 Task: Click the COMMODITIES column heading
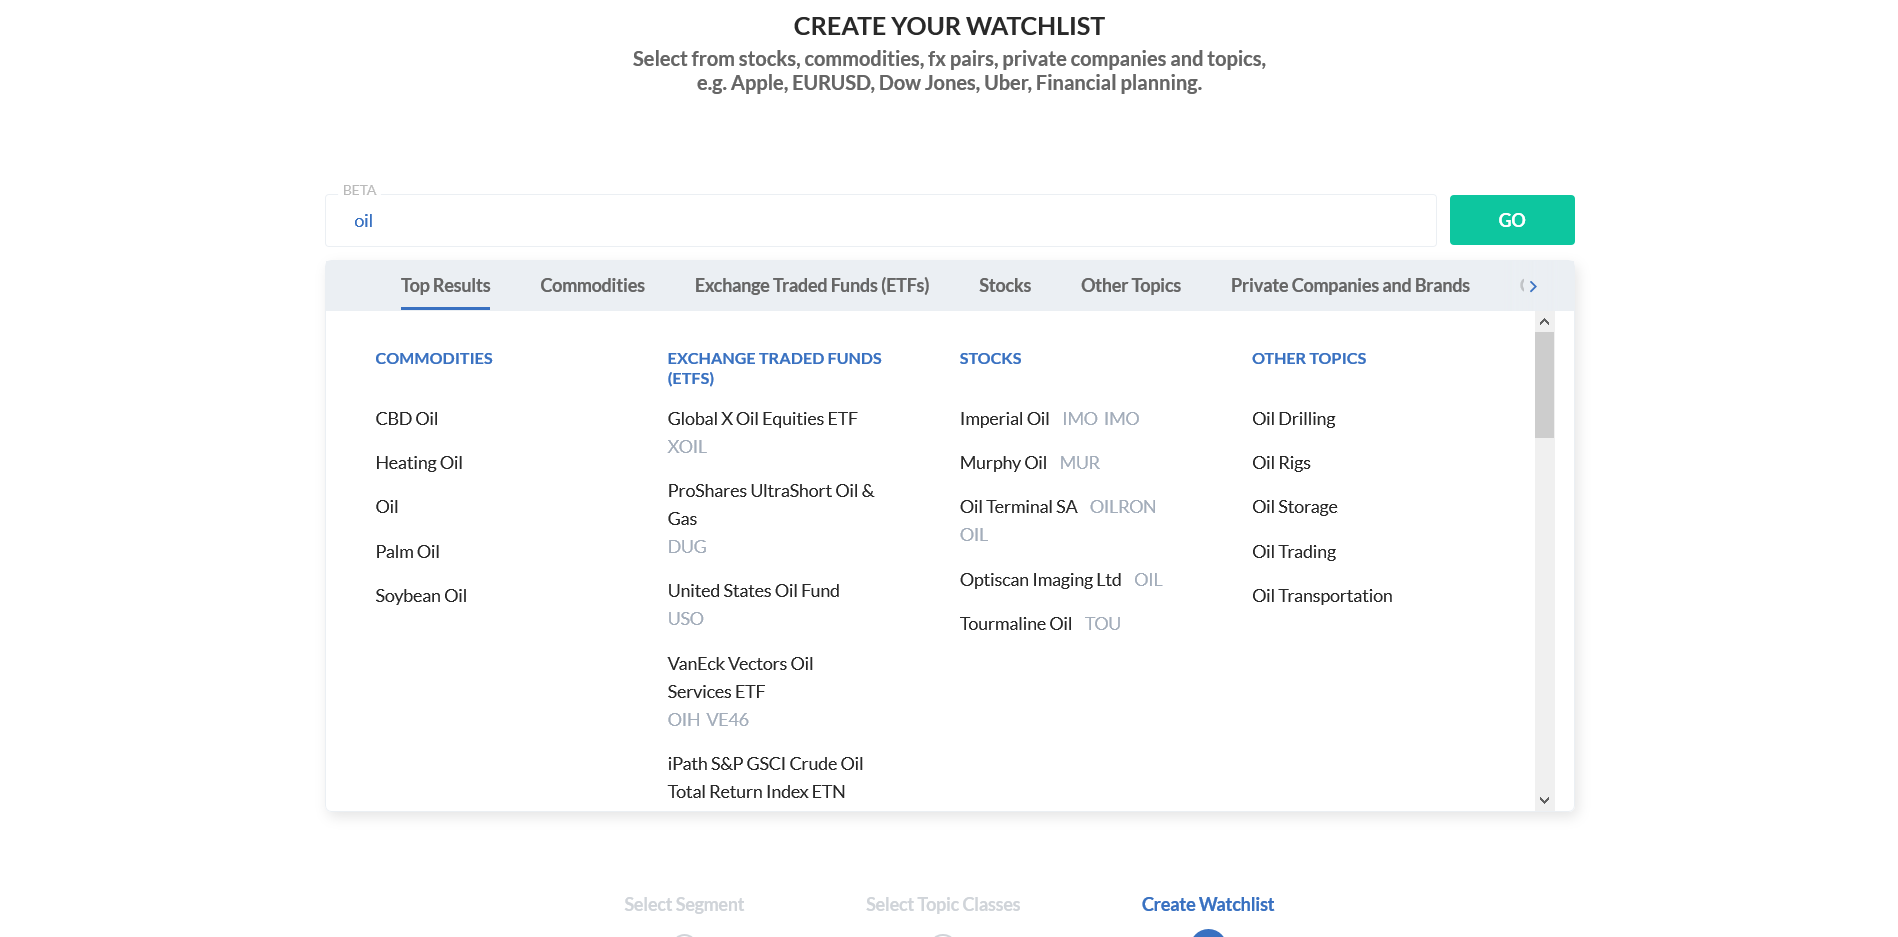coord(434,358)
